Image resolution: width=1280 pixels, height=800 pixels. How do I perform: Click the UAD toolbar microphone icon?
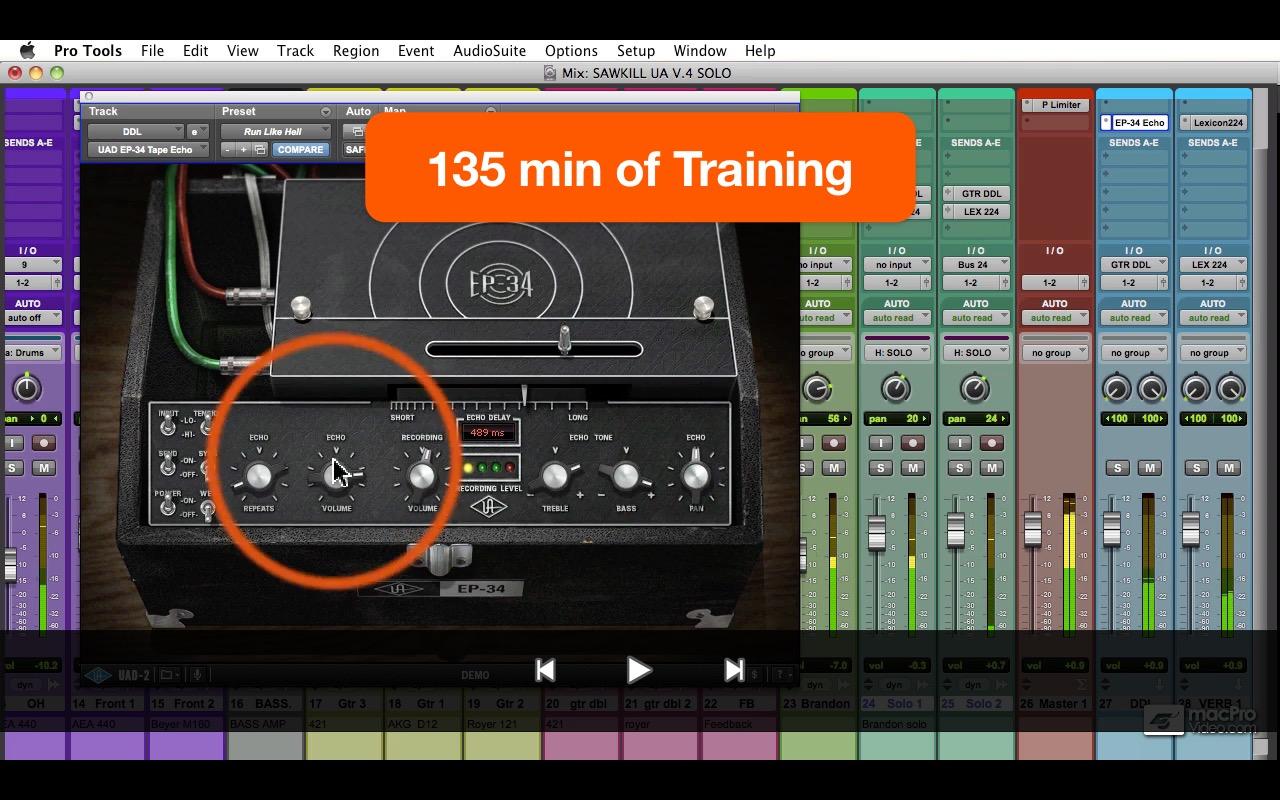pyautogui.click(x=198, y=675)
